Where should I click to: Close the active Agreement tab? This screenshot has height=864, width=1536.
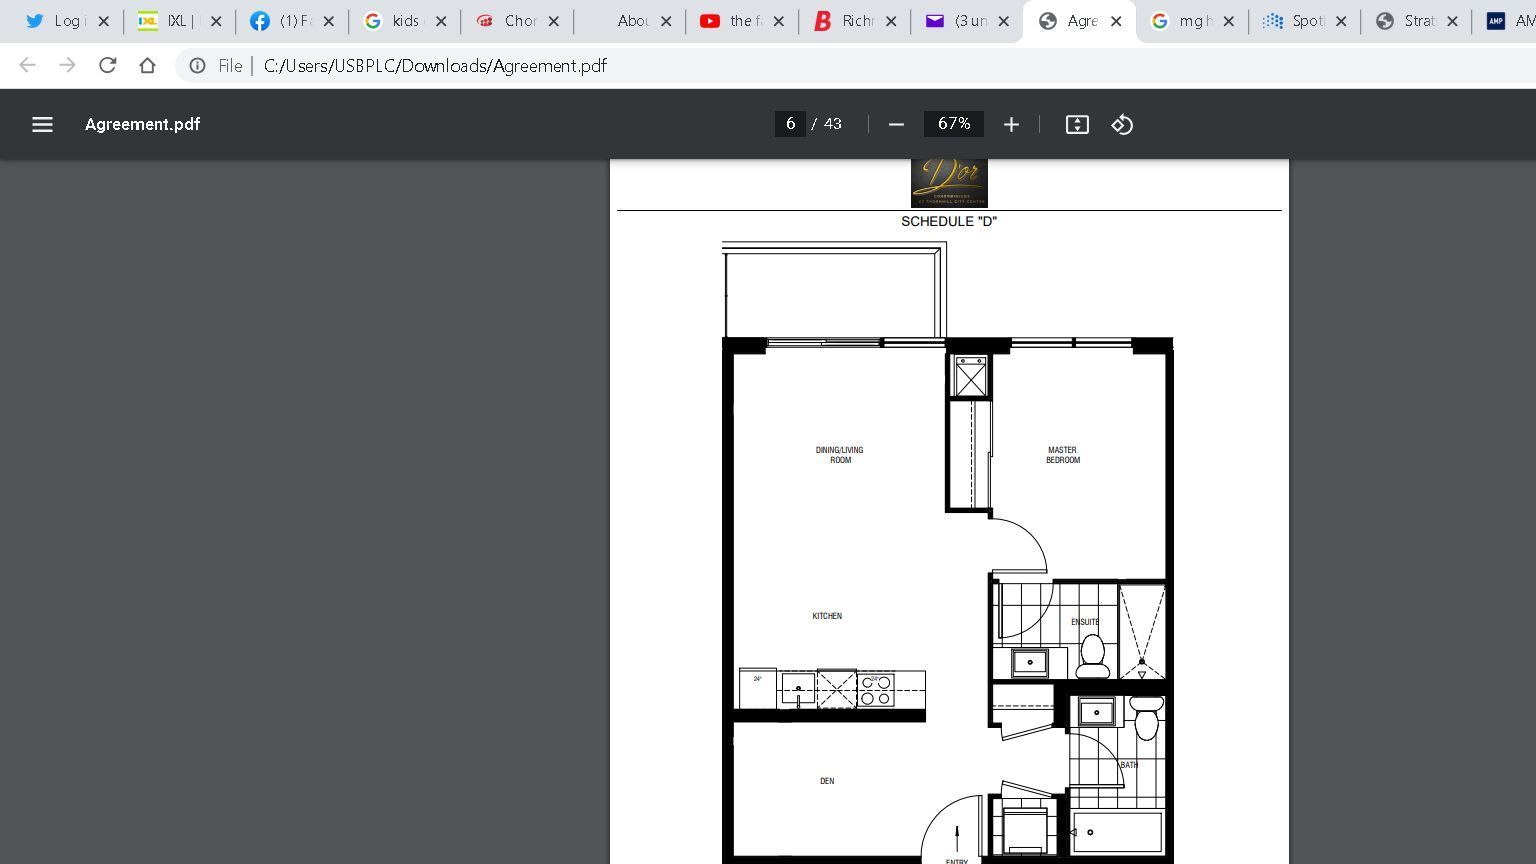point(1116,21)
